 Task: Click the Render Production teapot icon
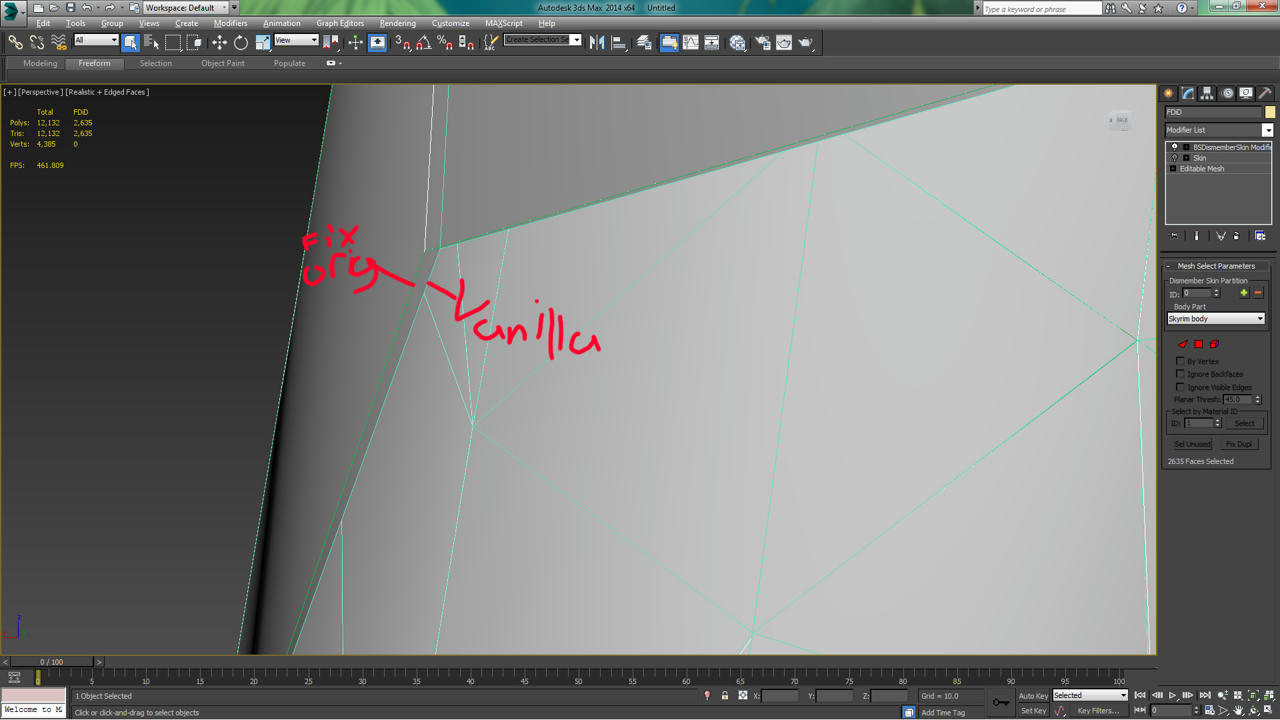pos(806,42)
